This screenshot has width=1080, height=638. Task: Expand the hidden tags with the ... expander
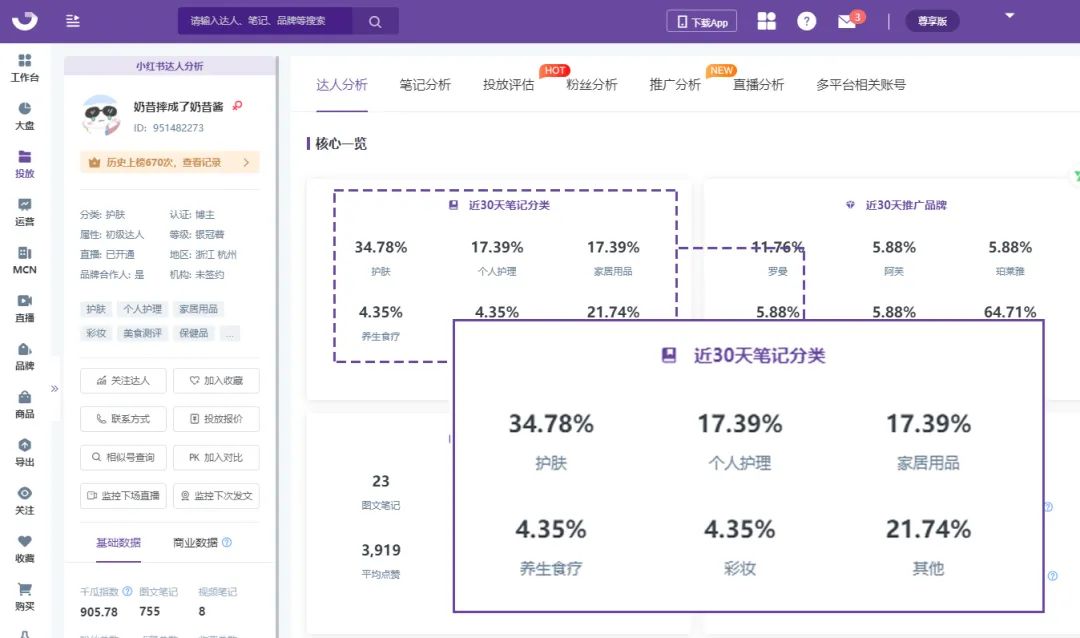pos(229,333)
